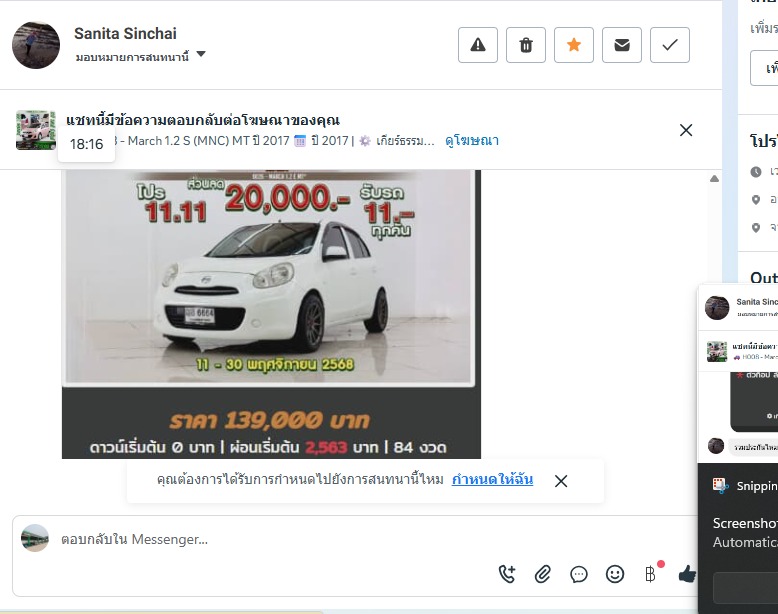Image resolution: width=778 pixels, height=614 pixels.
Task: Click the clock icon in side panel
Action: tap(756, 172)
